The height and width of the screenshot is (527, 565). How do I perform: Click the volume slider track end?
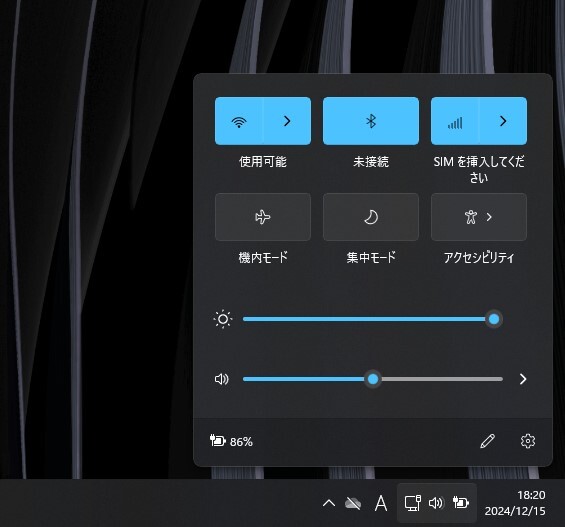coord(501,379)
